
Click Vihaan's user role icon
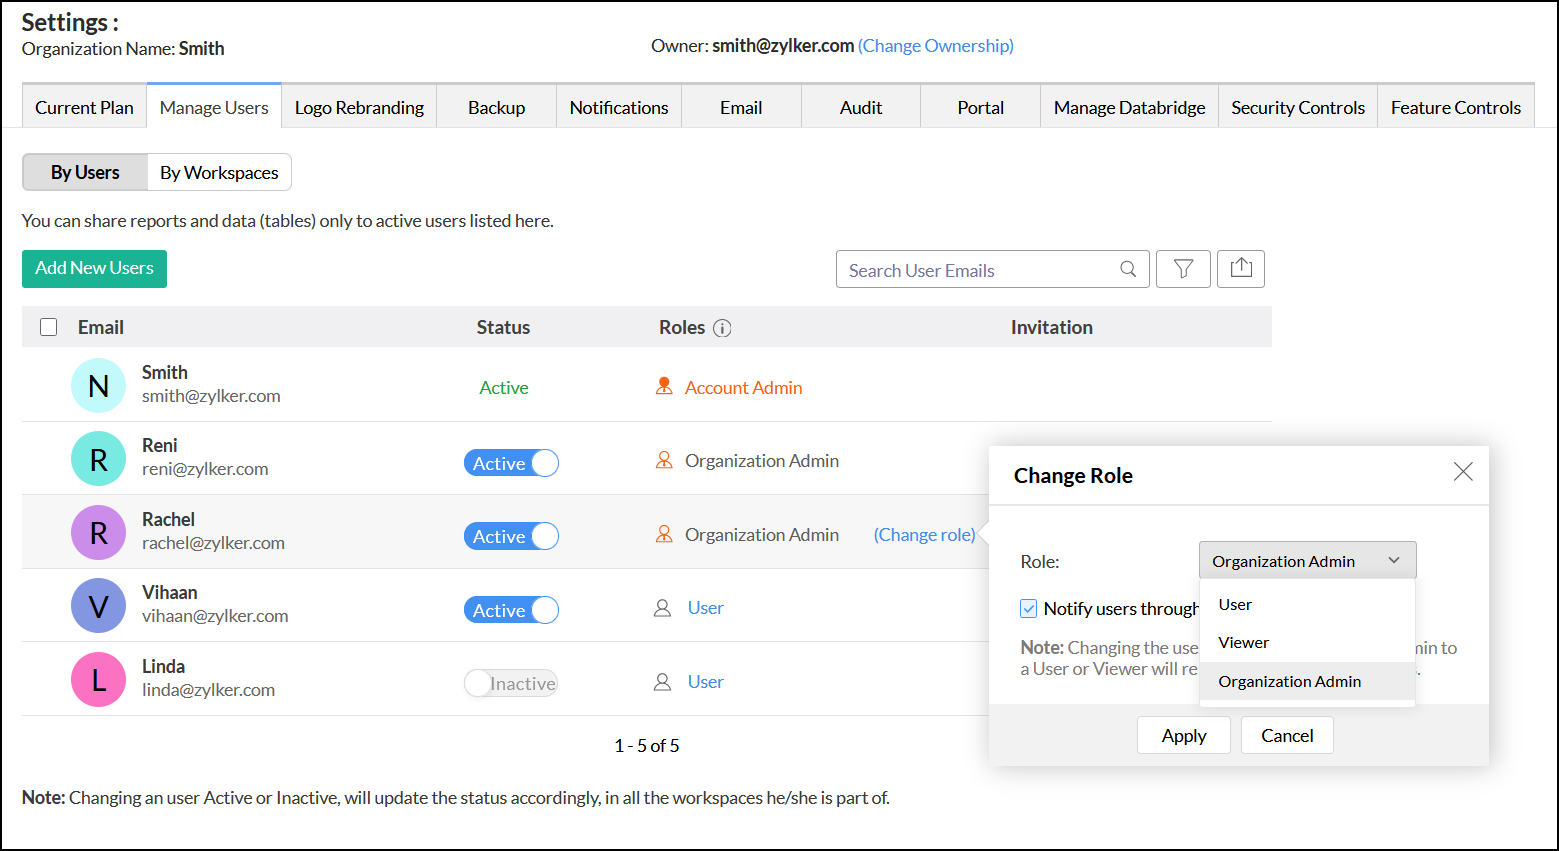click(662, 608)
